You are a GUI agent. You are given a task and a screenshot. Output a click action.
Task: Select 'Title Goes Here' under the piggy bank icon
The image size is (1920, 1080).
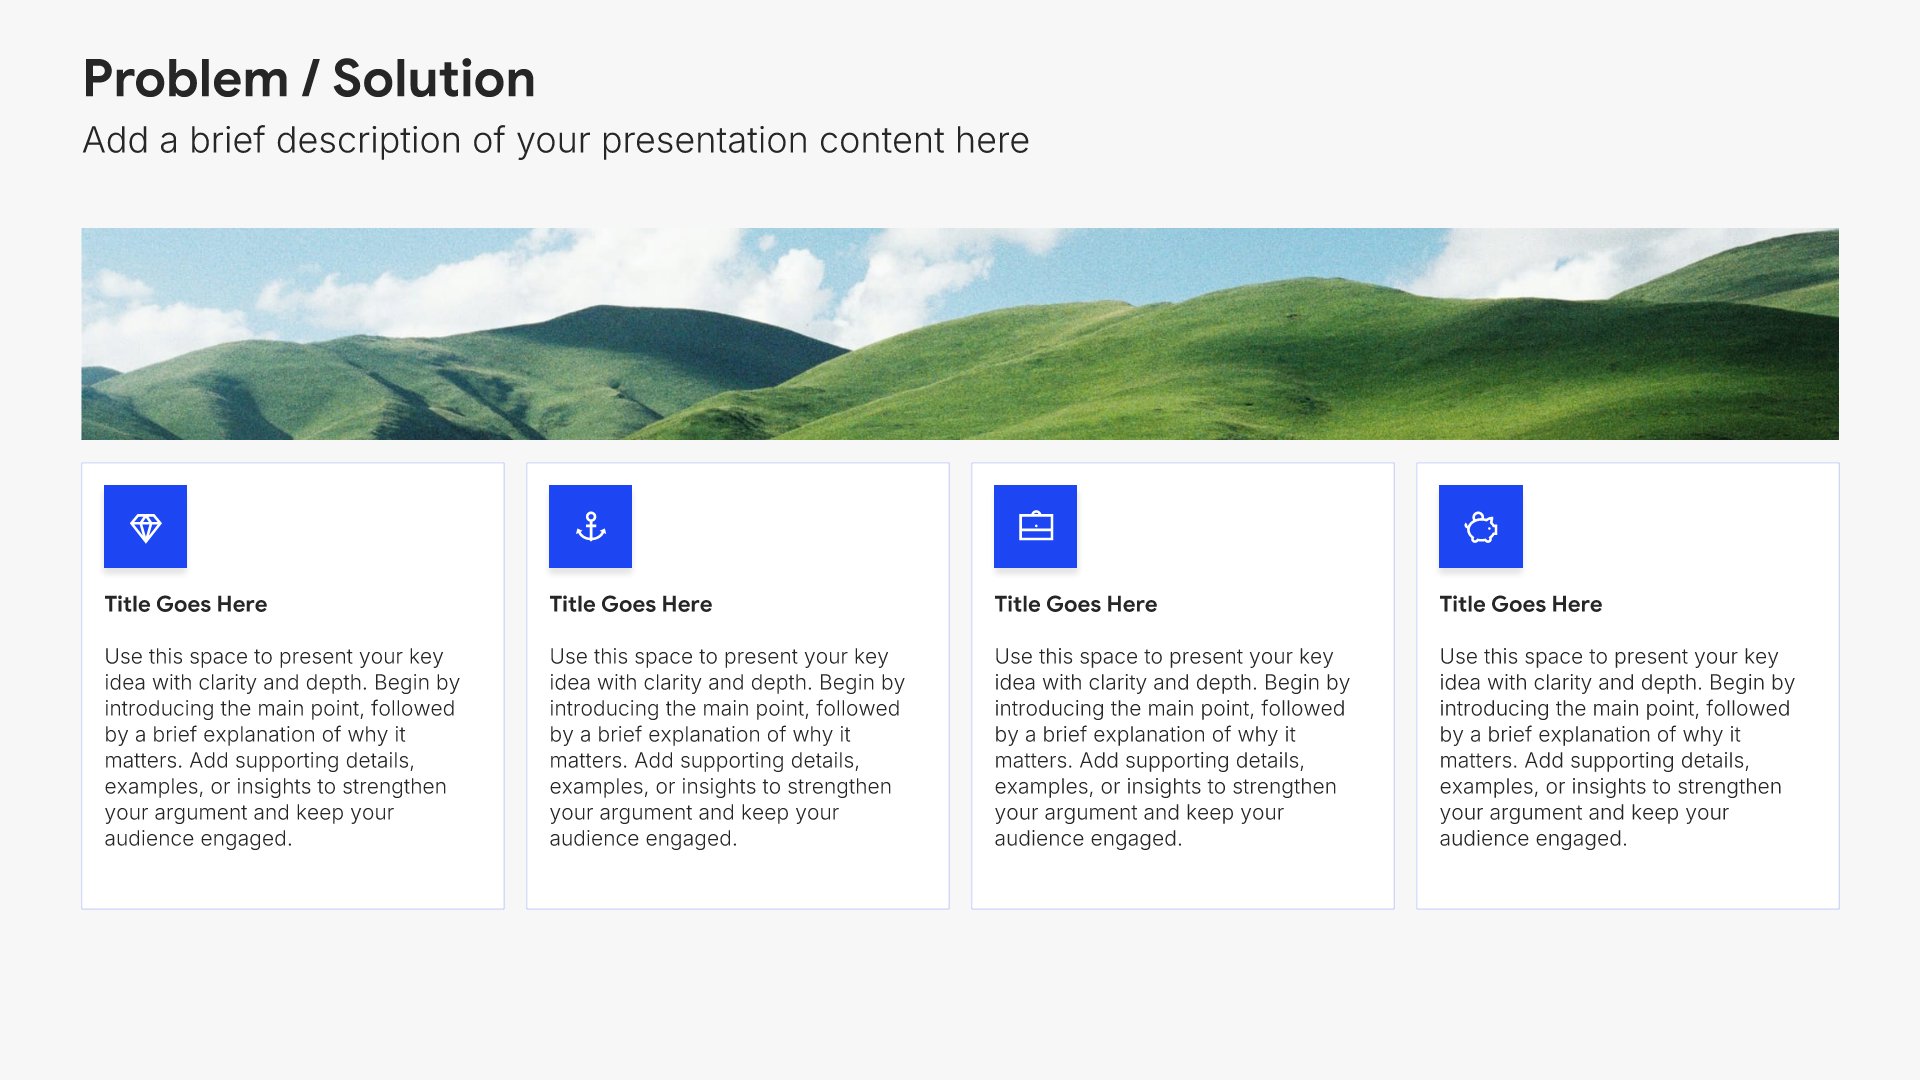[x=1521, y=604]
